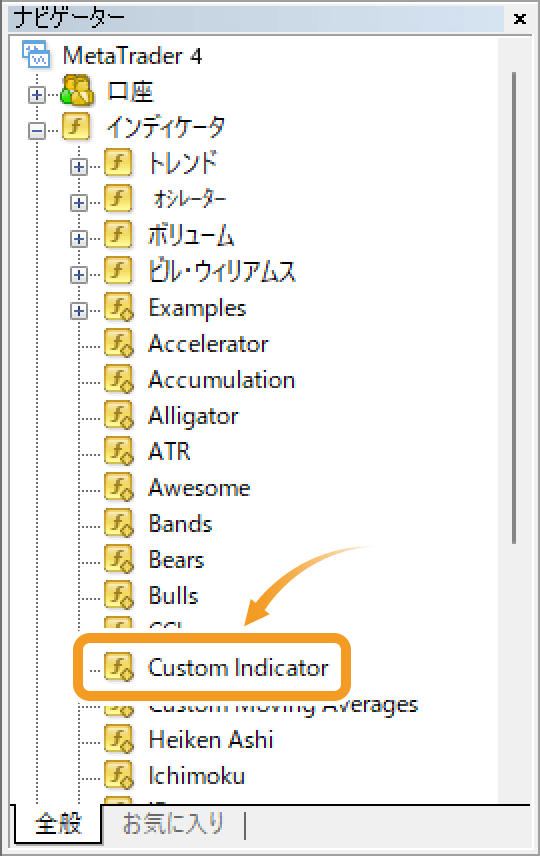This screenshot has width=540, height=856.
Task: Select the オシレーター tree item
Action: (x=189, y=199)
